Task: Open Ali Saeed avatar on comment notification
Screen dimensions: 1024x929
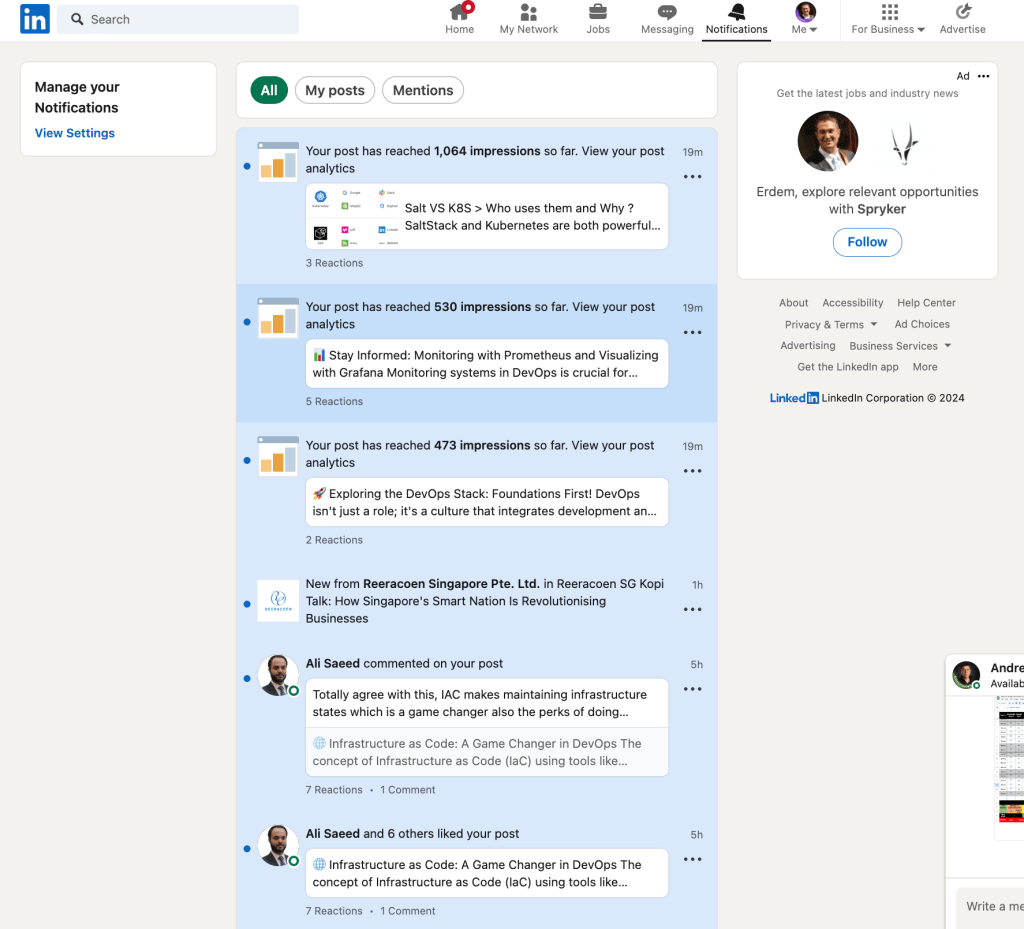Action: [278, 675]
